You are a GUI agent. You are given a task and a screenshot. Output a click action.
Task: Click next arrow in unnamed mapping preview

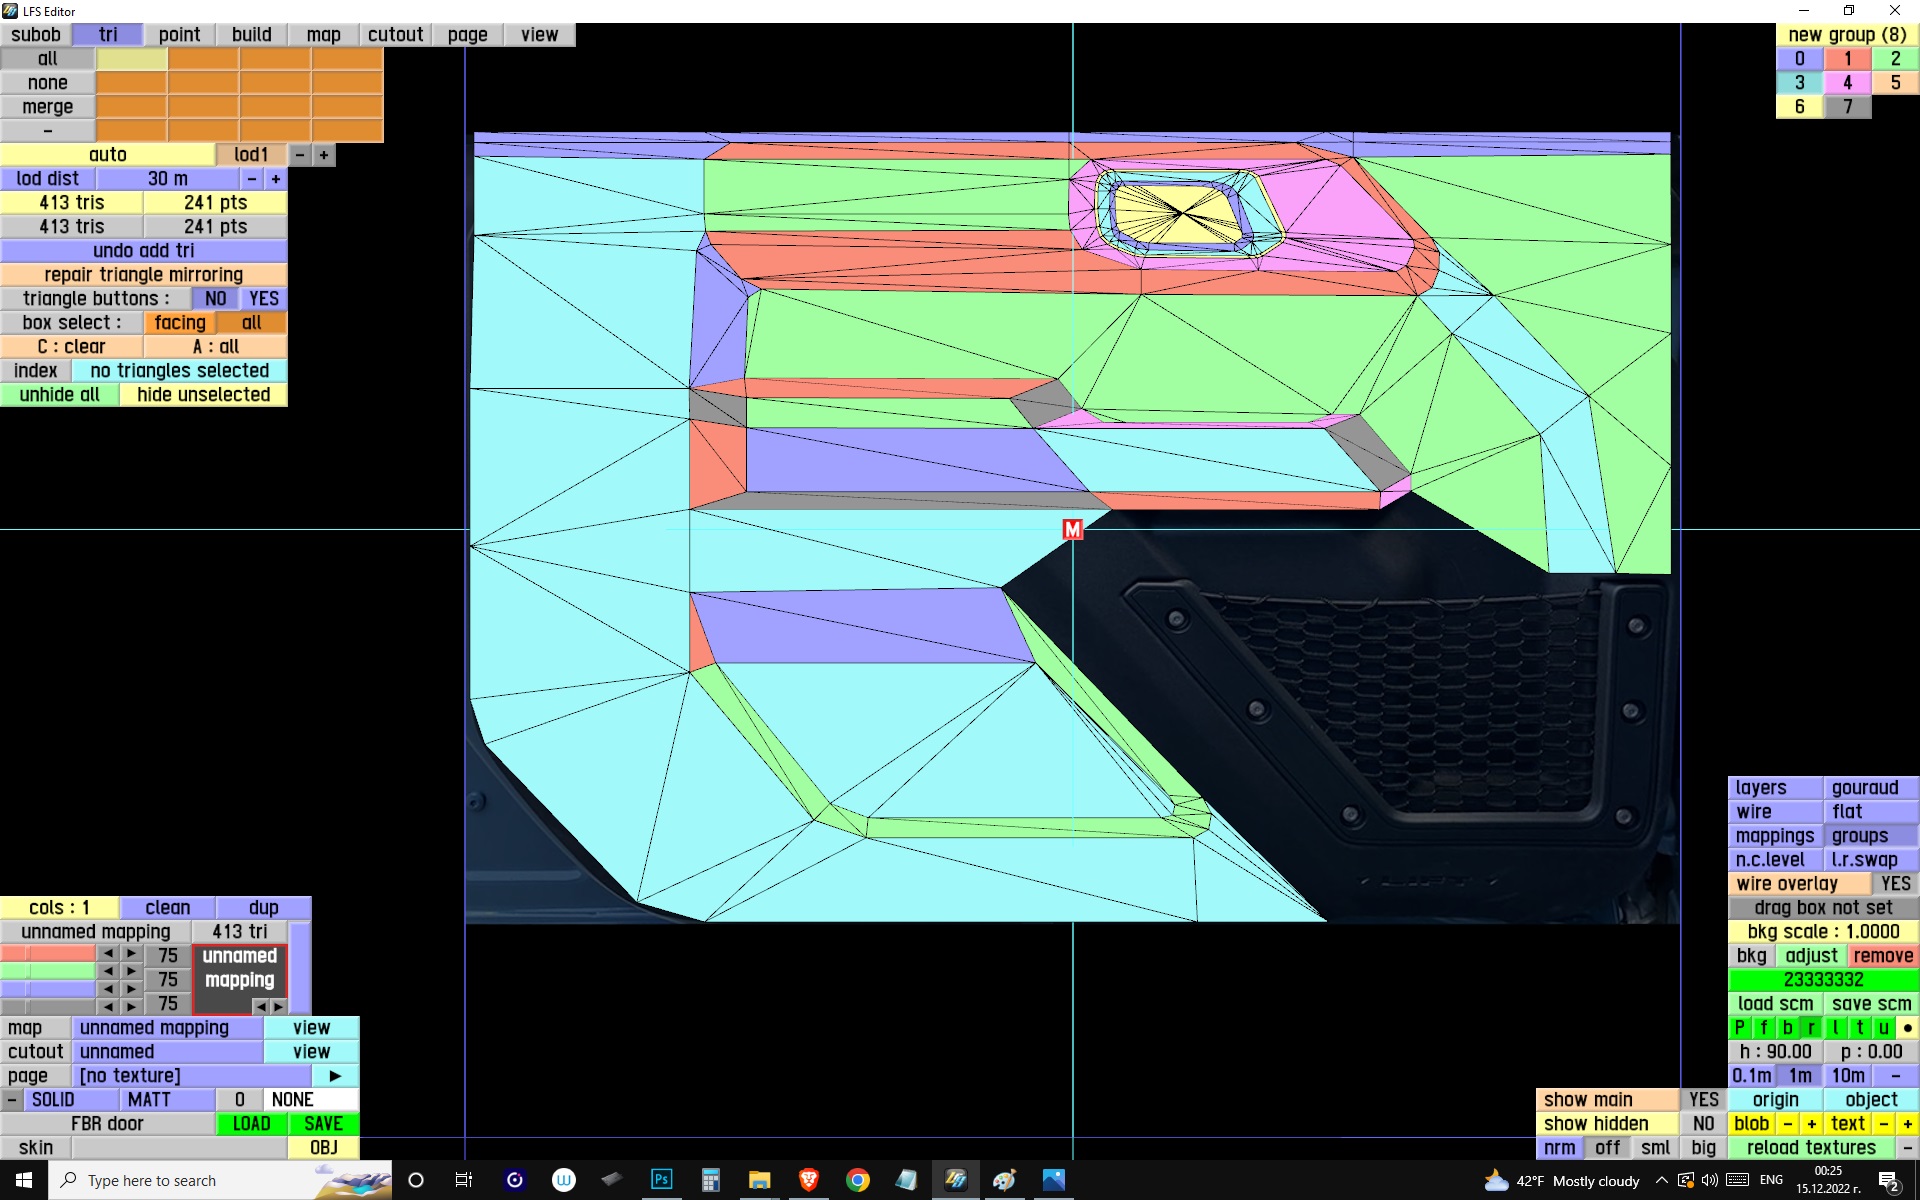(279, 1006)
